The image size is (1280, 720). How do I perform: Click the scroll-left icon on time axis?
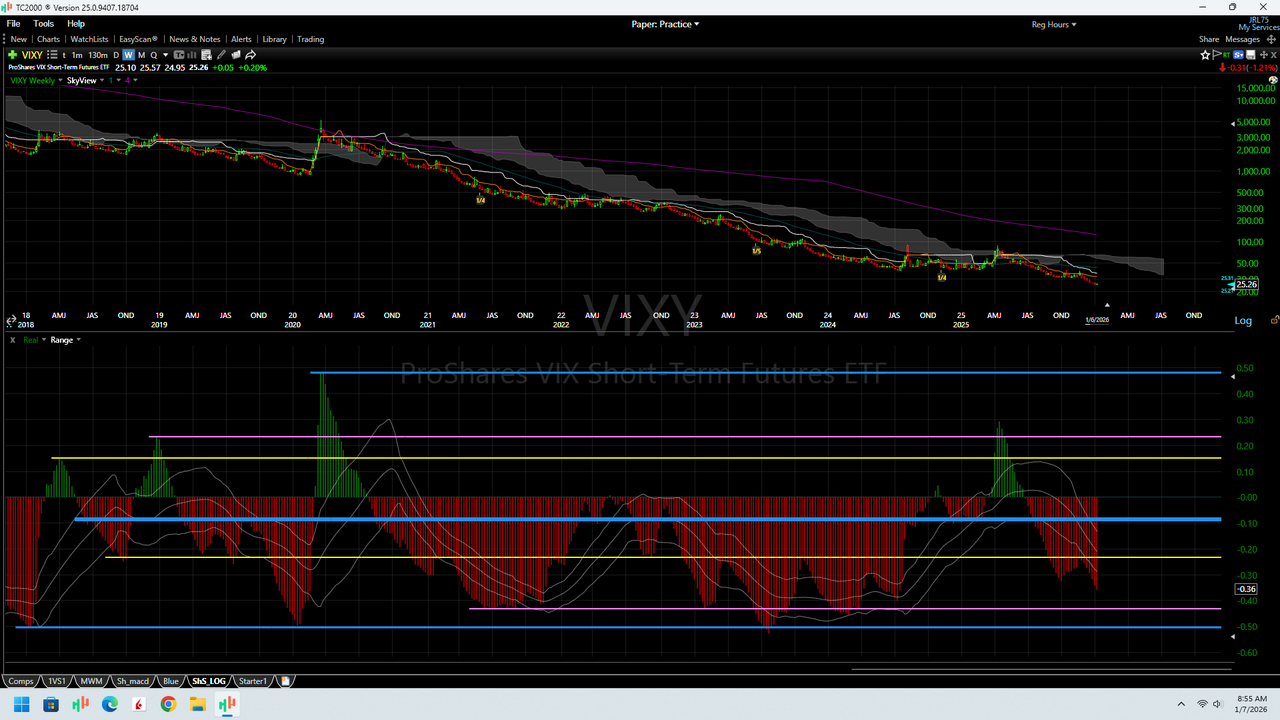pos(11,321)
